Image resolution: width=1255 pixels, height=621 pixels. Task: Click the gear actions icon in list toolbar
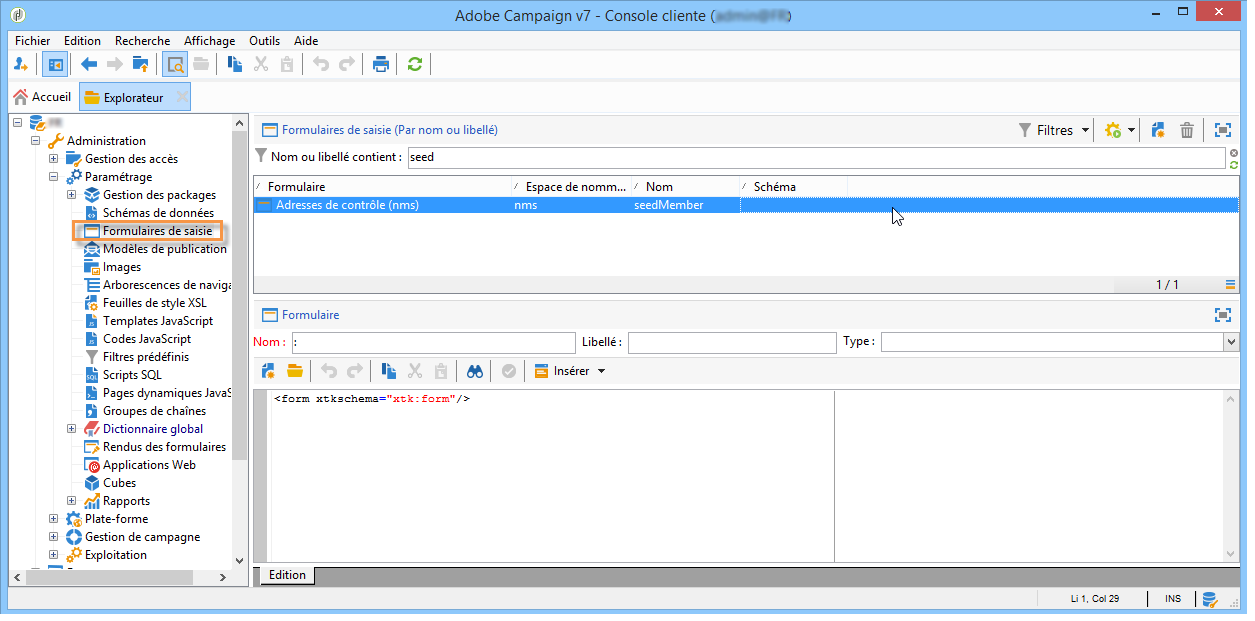[x=1113, y=130]
